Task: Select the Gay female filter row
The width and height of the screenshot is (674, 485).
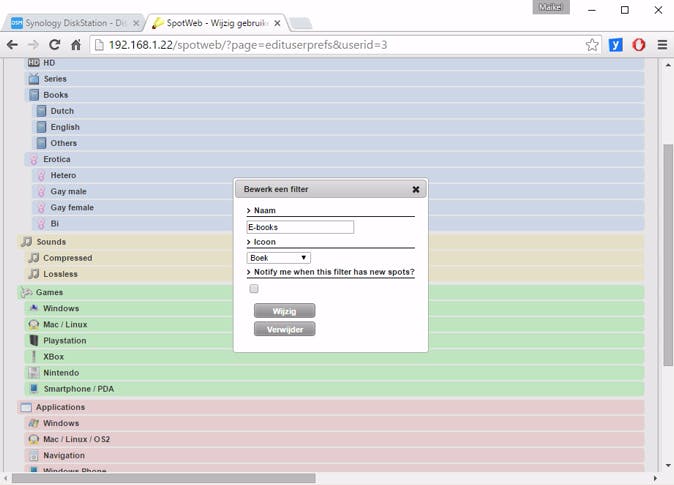Action: coord(338,208)
